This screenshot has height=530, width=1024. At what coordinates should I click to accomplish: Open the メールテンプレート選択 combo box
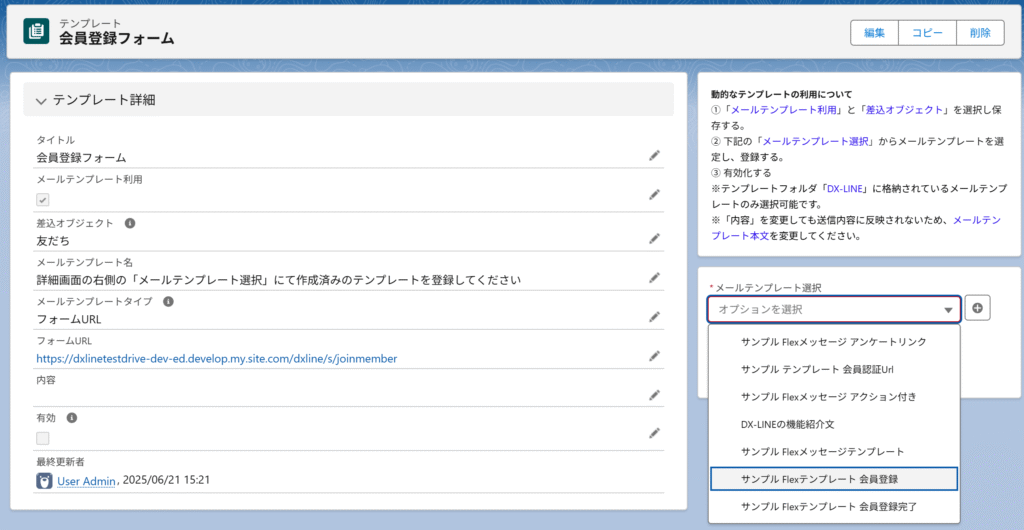(834, 310)
